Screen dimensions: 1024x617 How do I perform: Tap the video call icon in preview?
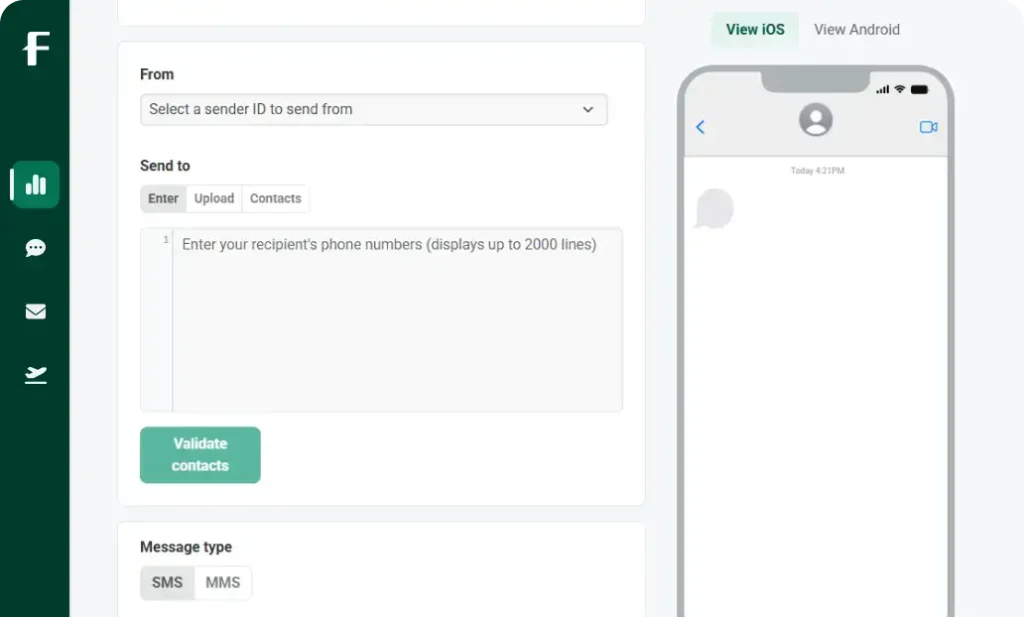tap(928, 127)
